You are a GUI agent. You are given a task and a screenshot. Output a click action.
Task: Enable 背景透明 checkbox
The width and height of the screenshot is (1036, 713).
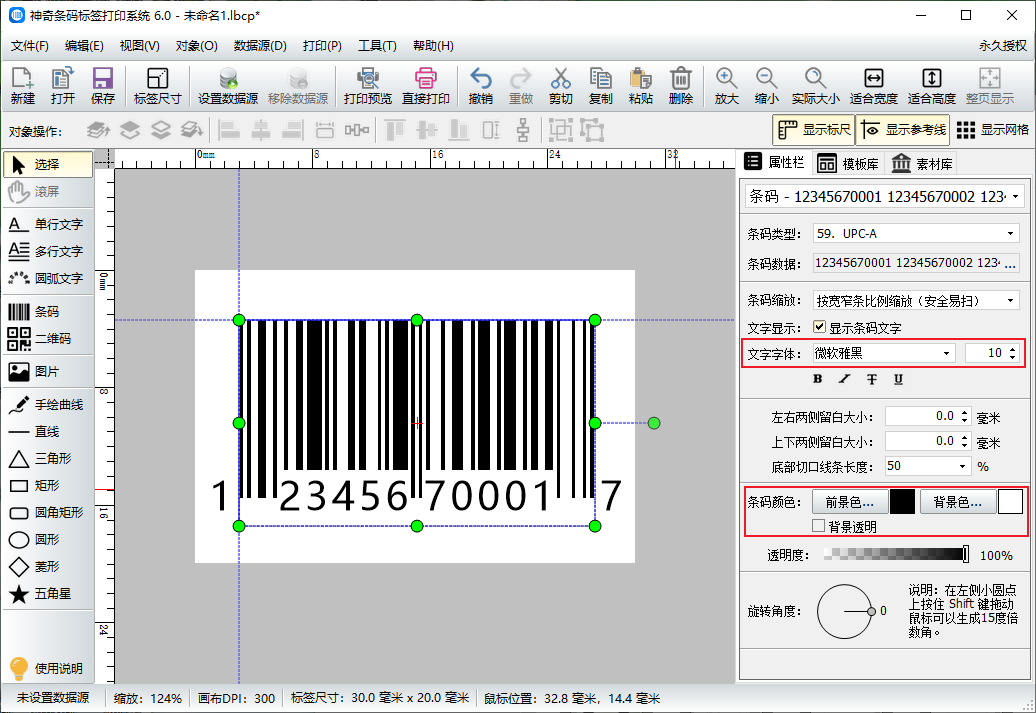tap(819, 526)
